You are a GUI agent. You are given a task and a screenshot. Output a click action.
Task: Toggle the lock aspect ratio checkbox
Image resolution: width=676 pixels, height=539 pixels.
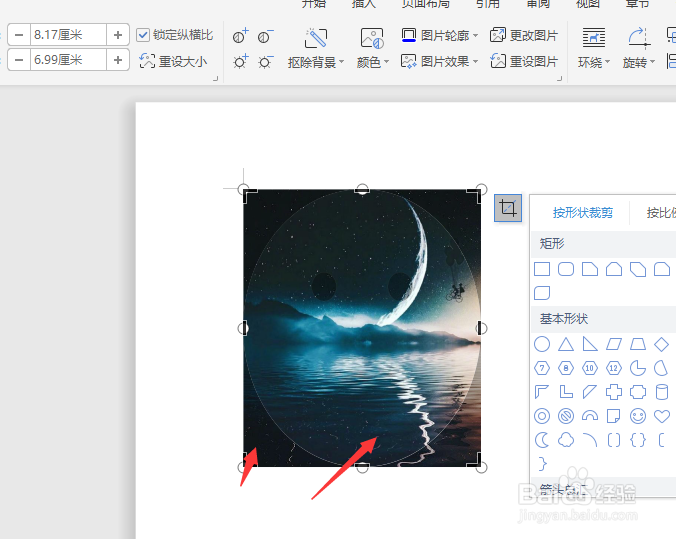coord(143,35)
